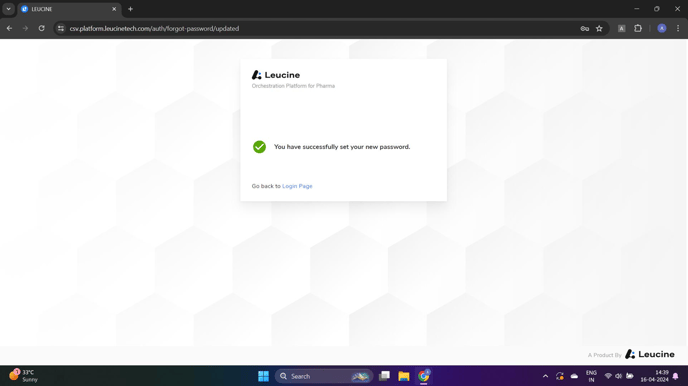Minimize the Chrome window
688x386 pixels.
[637, 9]
